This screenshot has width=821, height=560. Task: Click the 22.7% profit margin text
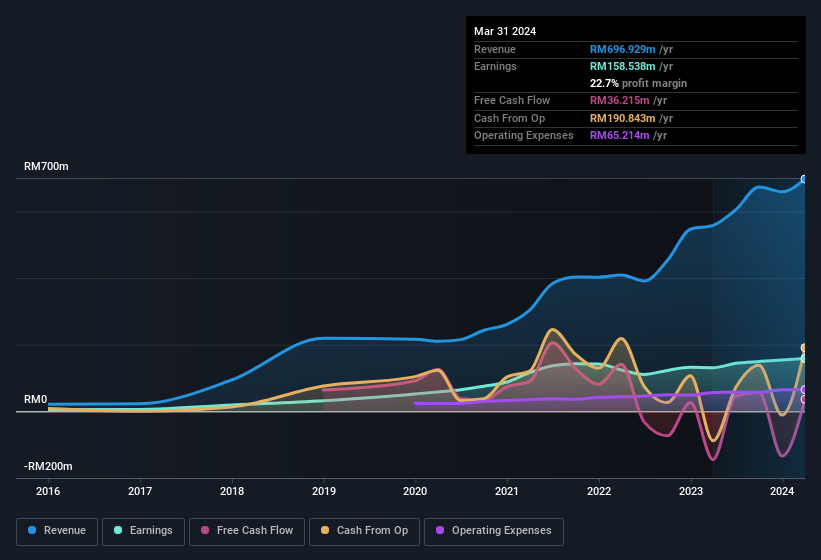[638, 83]
